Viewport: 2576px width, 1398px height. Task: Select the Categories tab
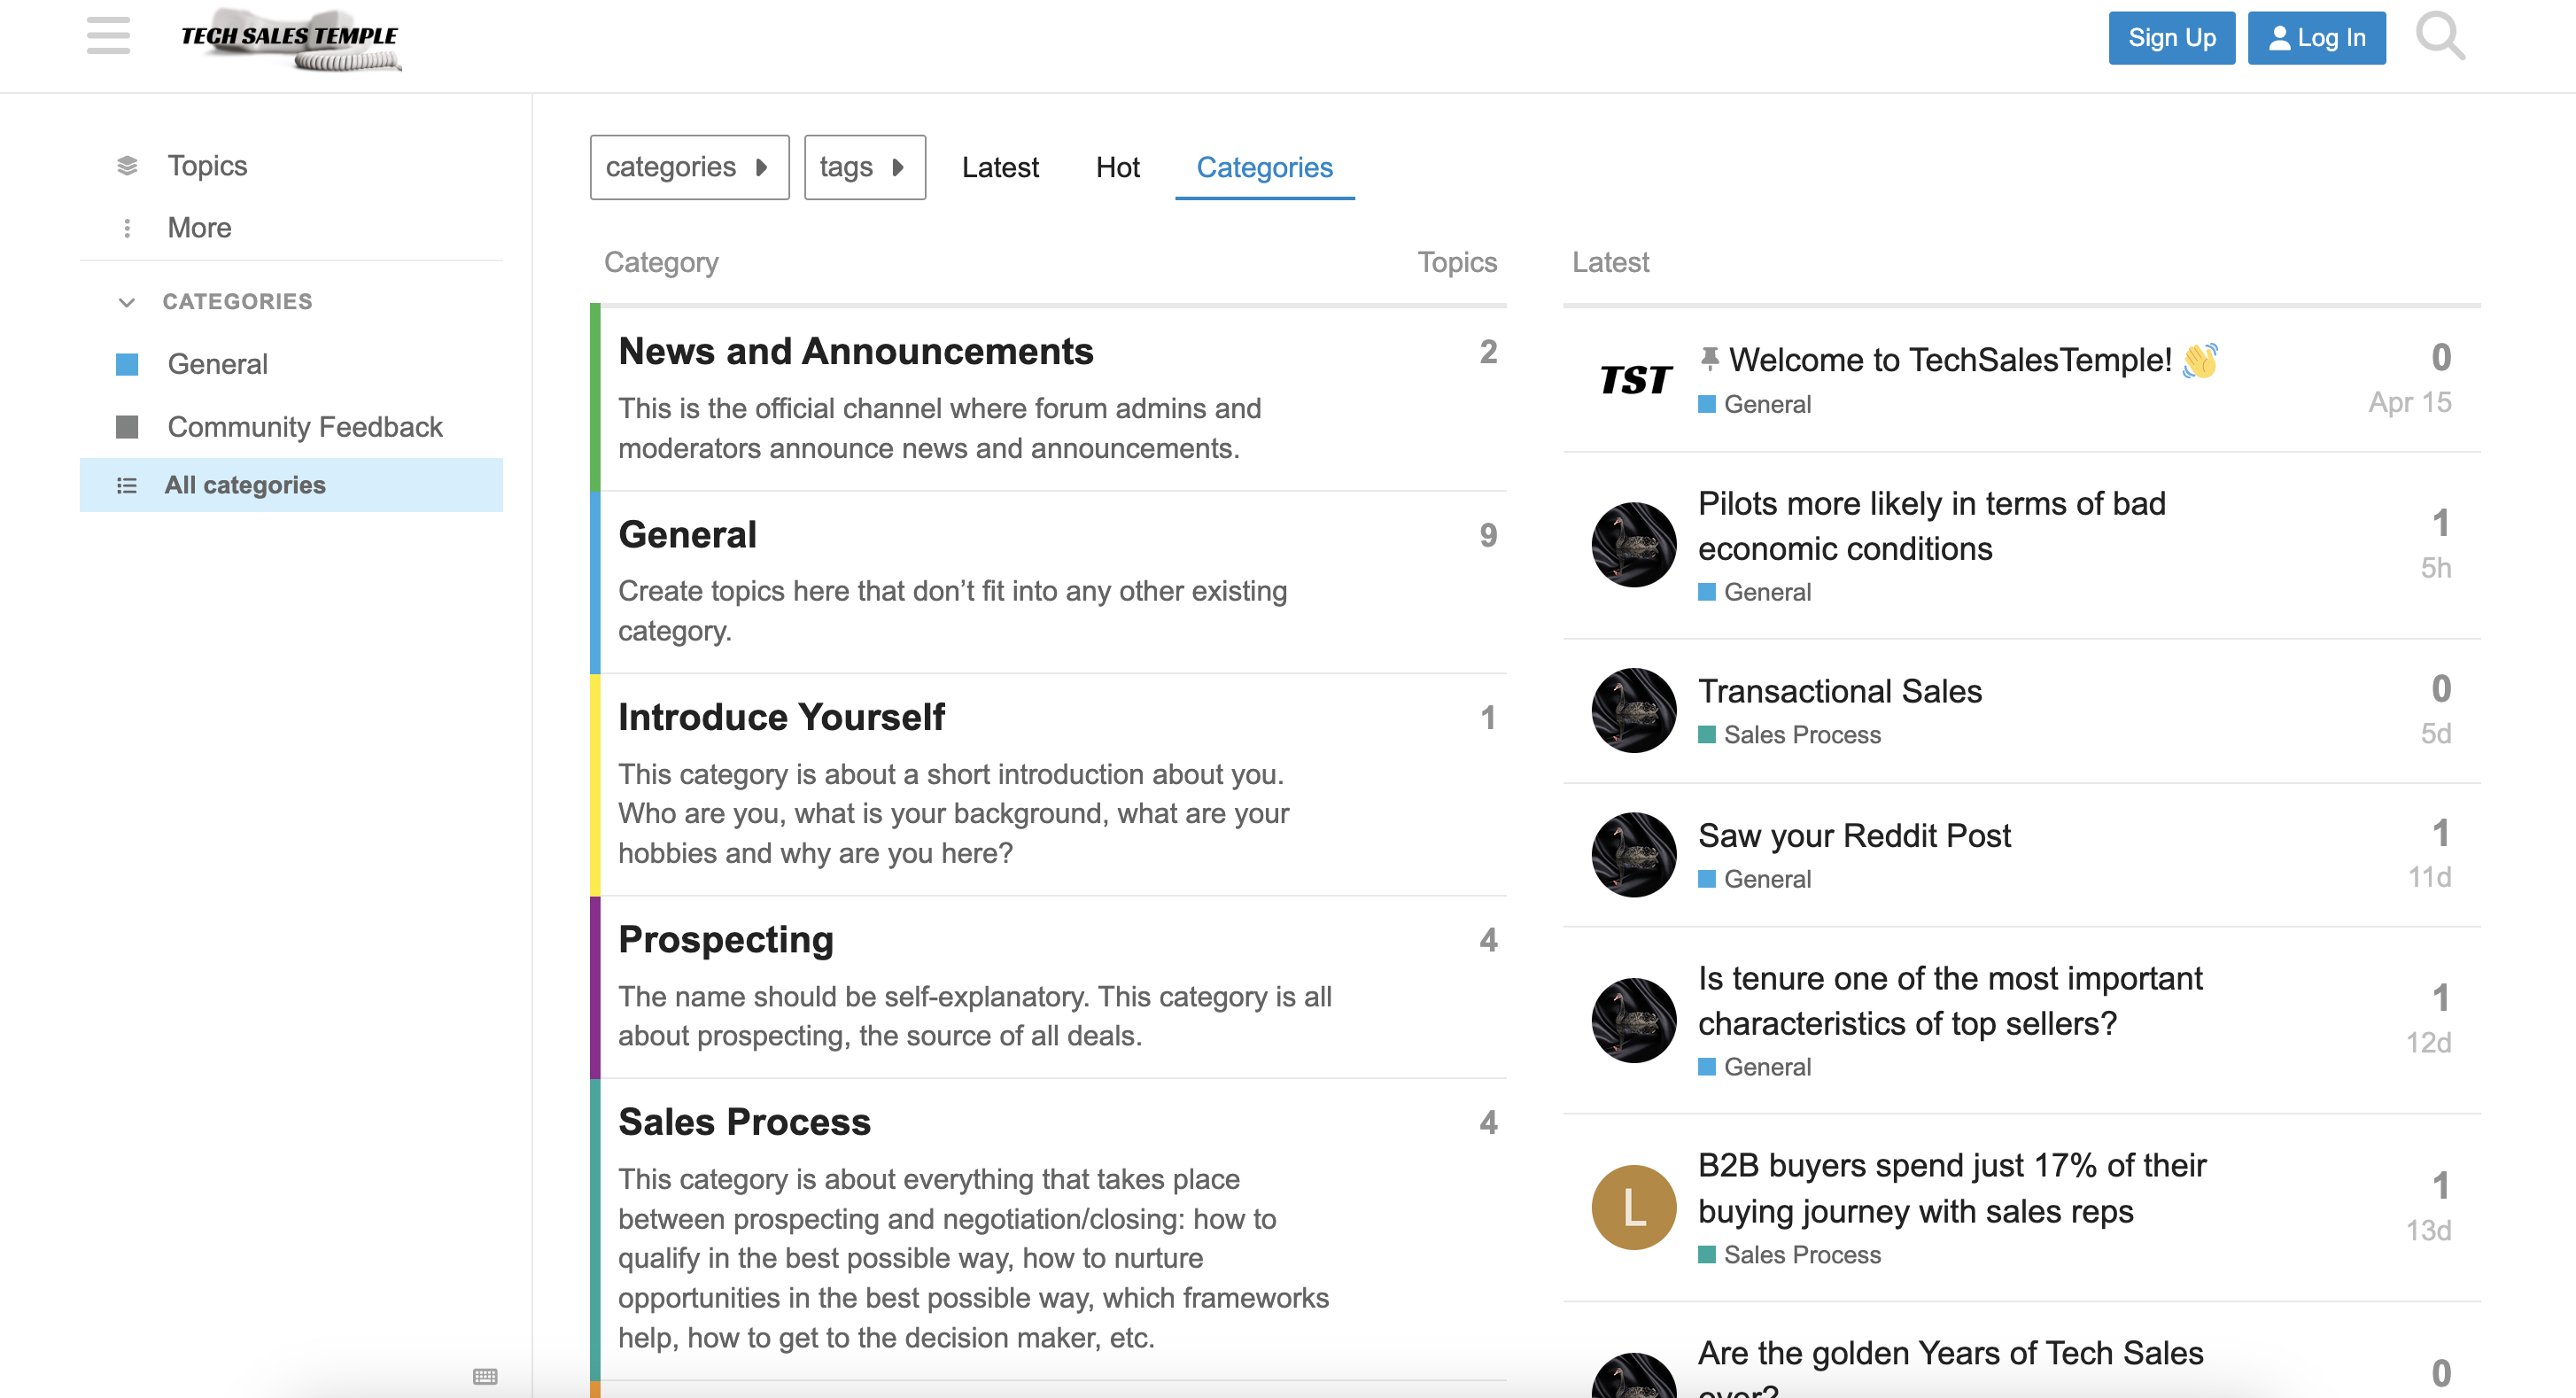(1264, 167)
